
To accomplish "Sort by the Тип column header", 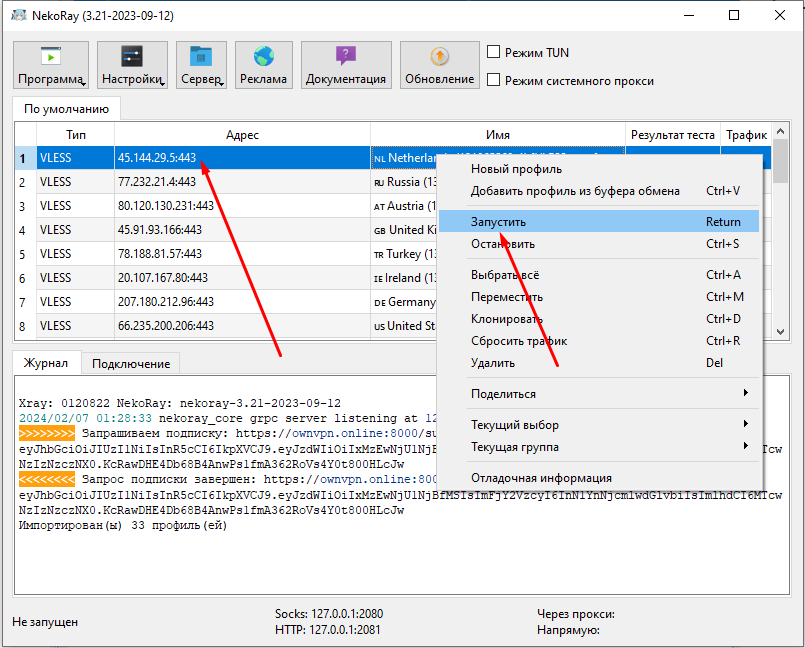I will tap(75, 135).
